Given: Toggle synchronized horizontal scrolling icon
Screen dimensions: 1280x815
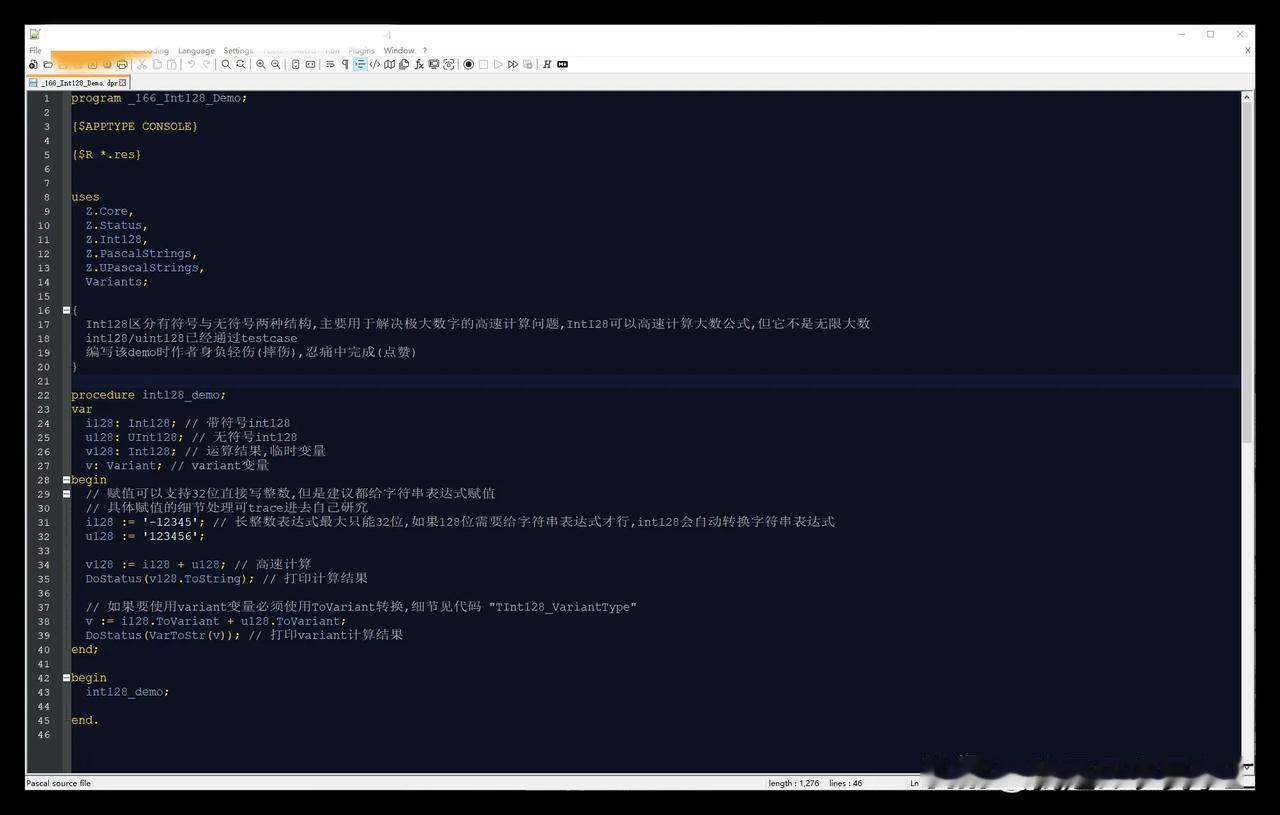Looking at the screenshot, I should (x=310, y=64).
